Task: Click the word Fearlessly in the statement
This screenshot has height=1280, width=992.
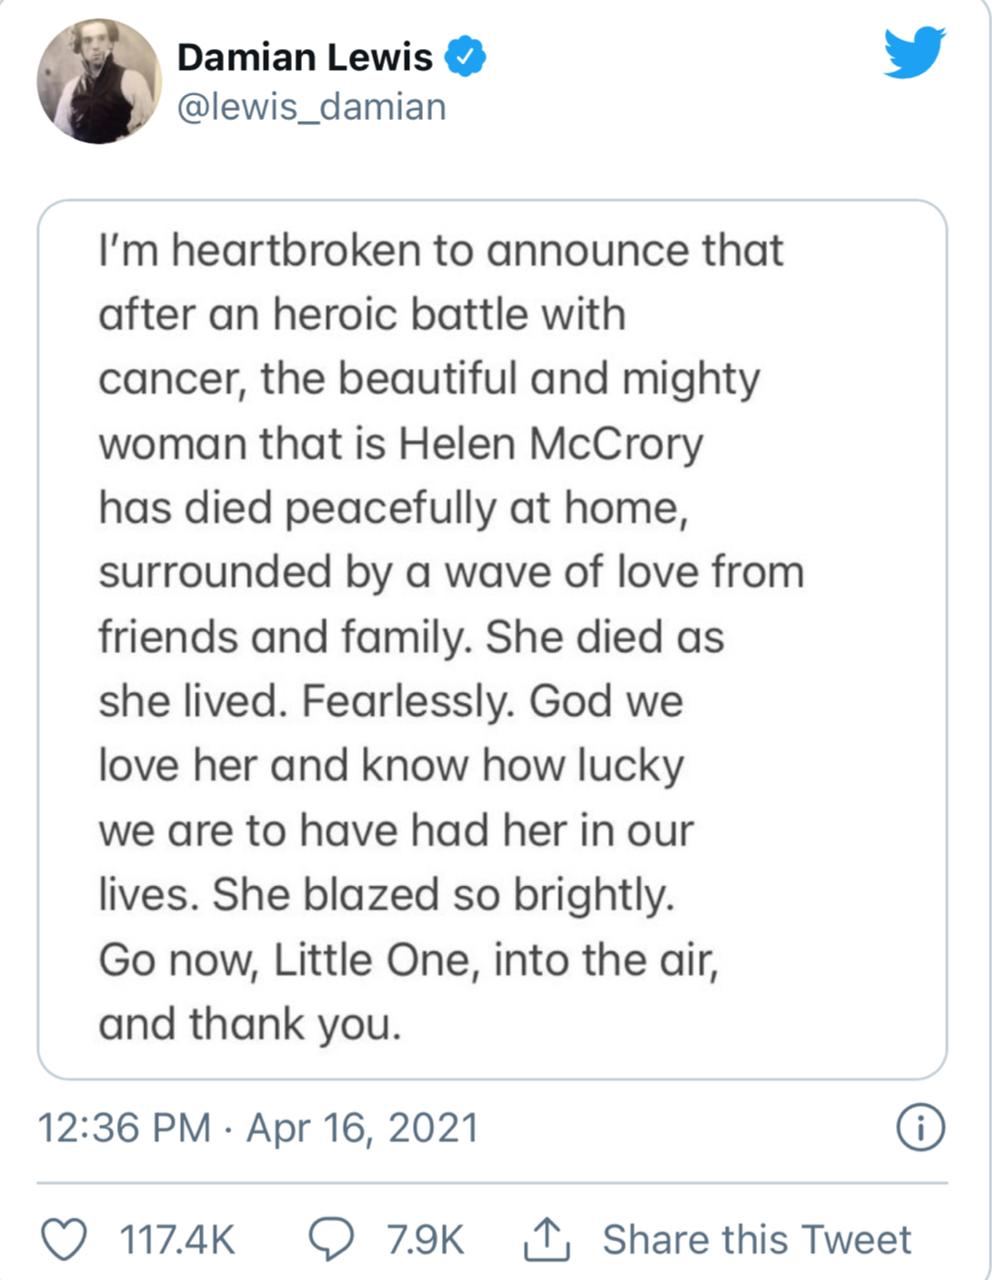Action: point(408,702)
